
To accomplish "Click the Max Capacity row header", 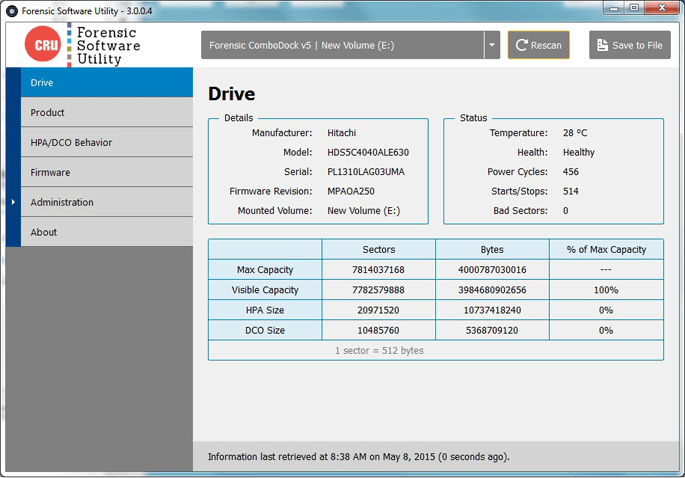I will click(x=265, y=270).
